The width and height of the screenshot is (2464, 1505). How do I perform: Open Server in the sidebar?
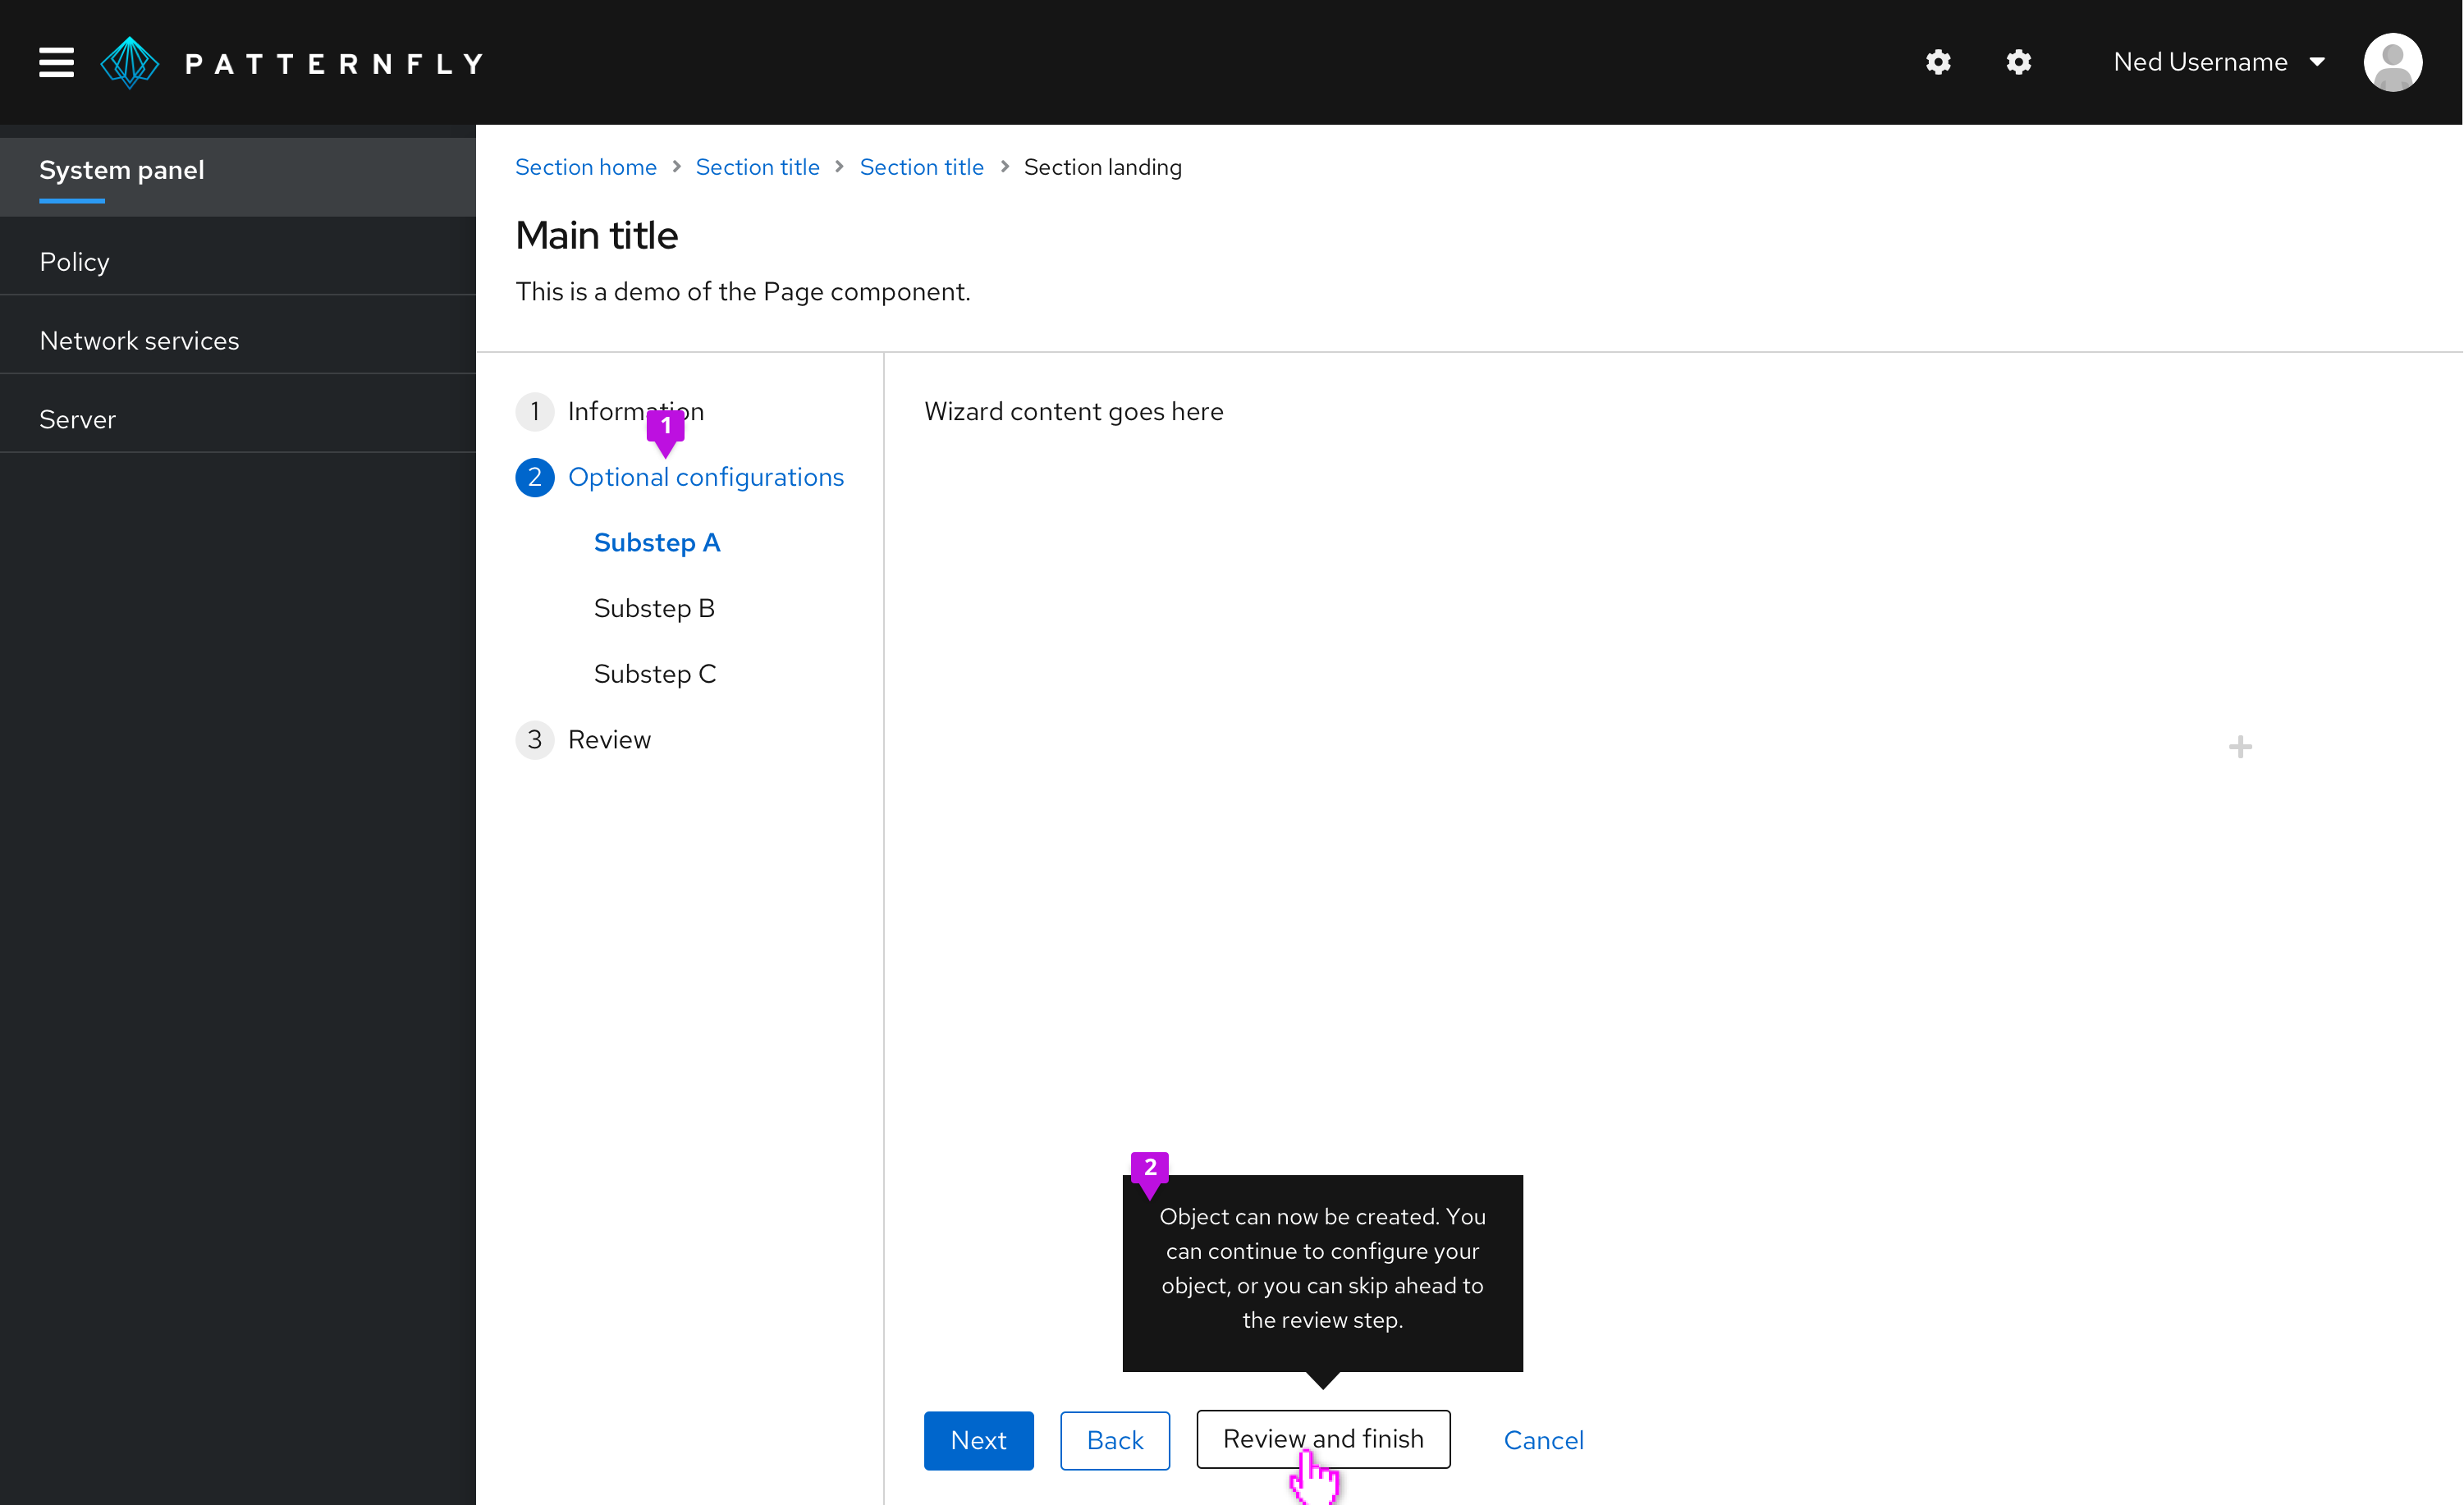pyautogui.click(x=238, y=420)
